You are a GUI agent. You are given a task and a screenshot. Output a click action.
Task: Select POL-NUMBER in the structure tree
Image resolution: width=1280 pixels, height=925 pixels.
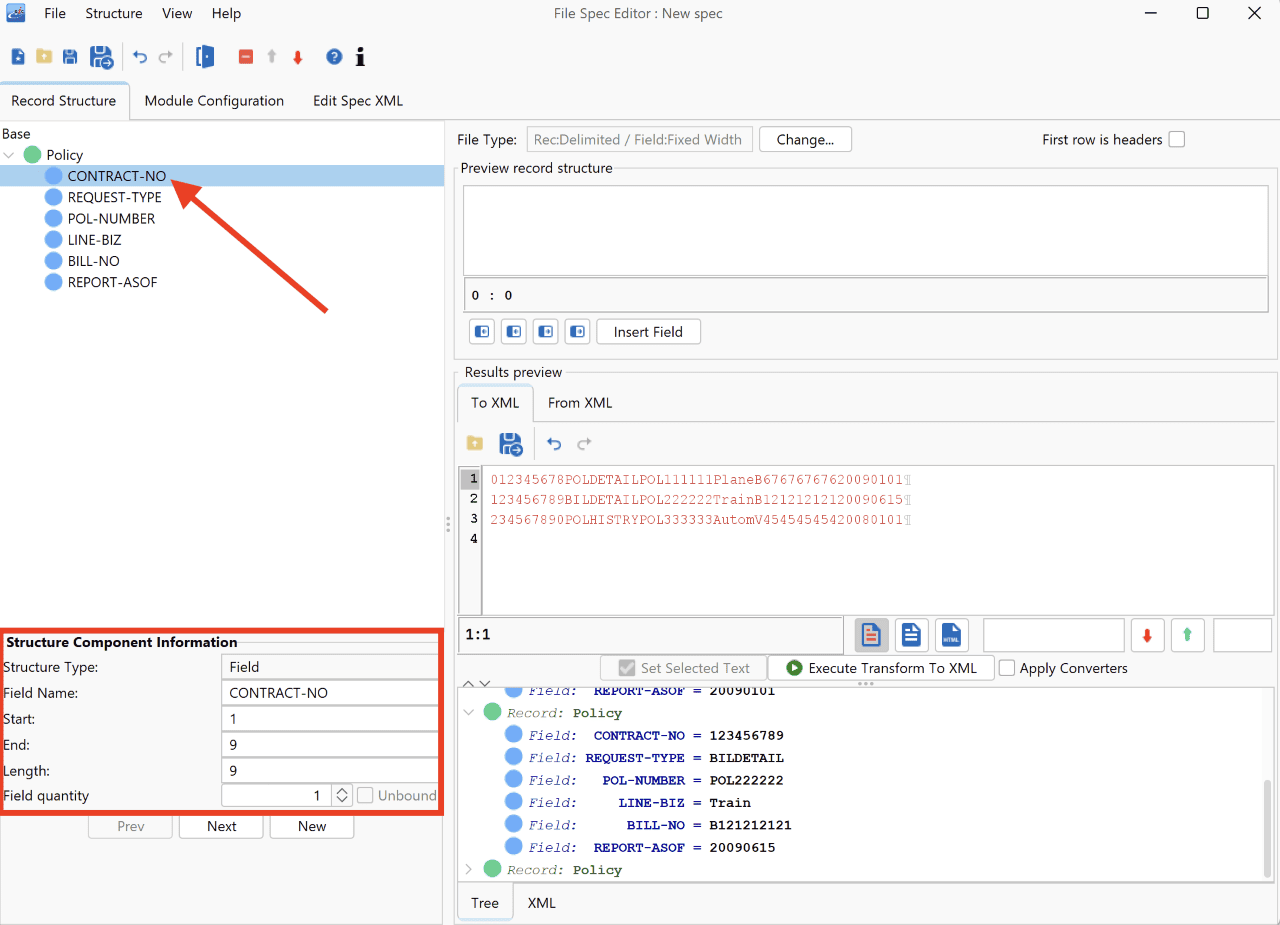[x=111, y=218]
